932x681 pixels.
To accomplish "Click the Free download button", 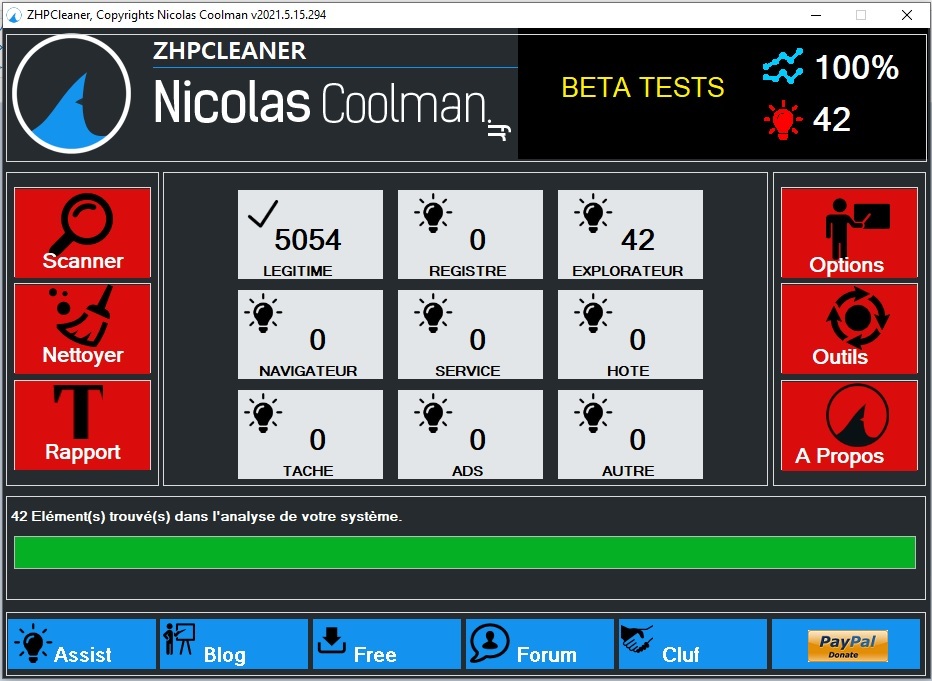I will (x=387, y=644).
